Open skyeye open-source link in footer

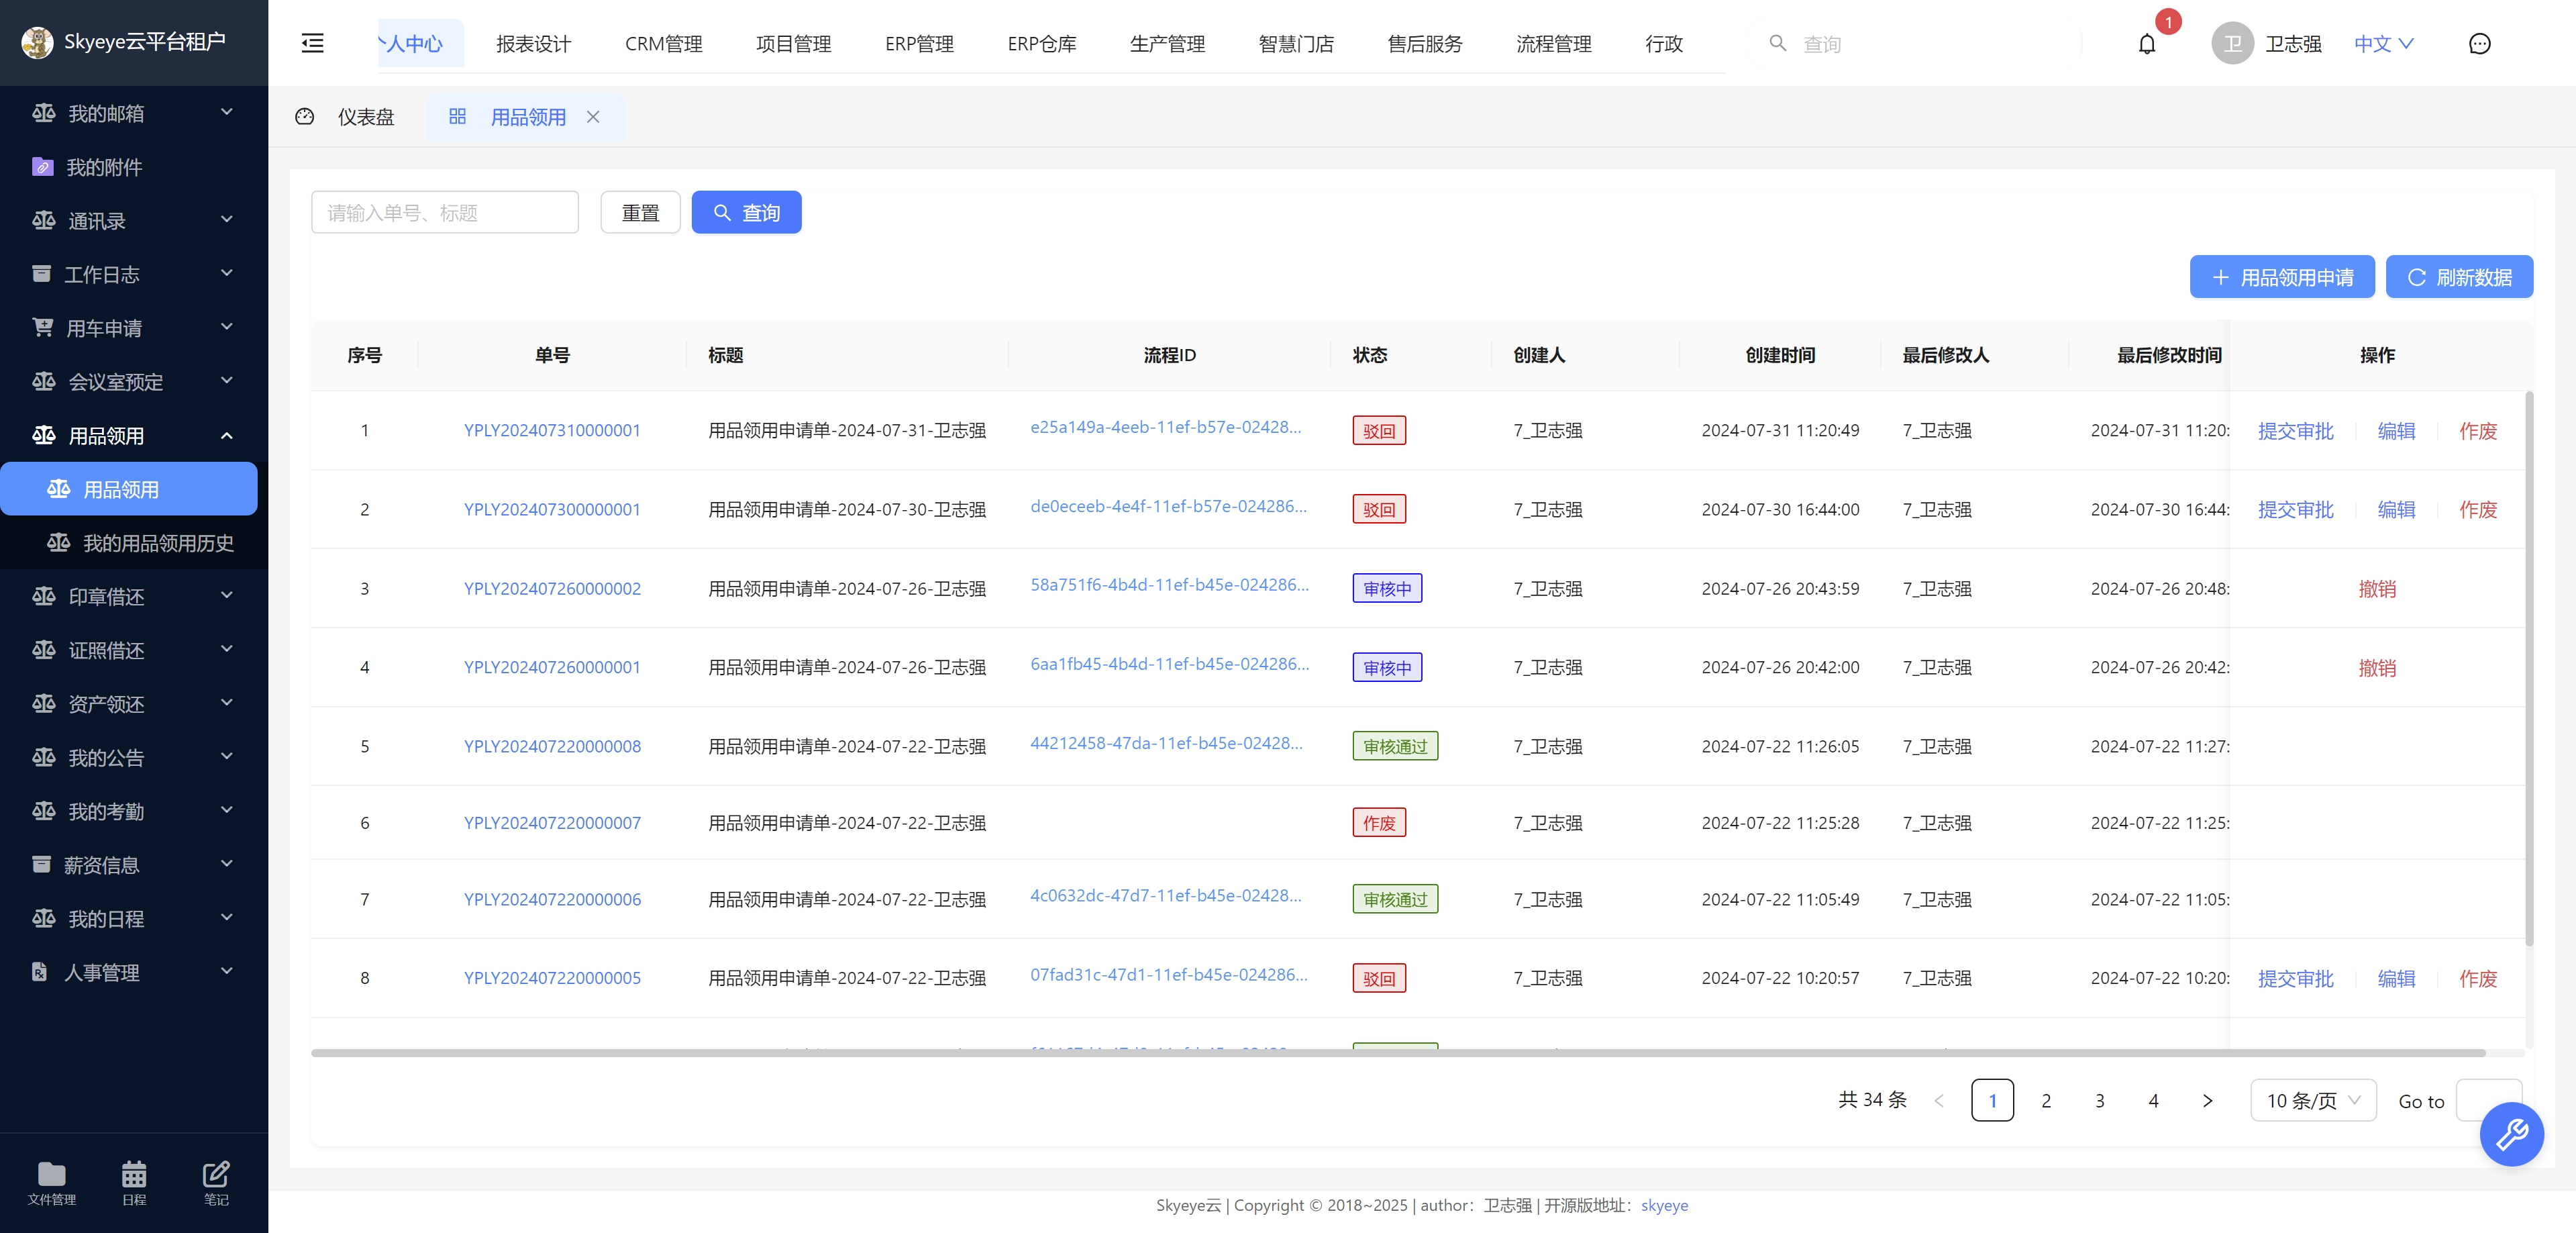point(1664,1205)
